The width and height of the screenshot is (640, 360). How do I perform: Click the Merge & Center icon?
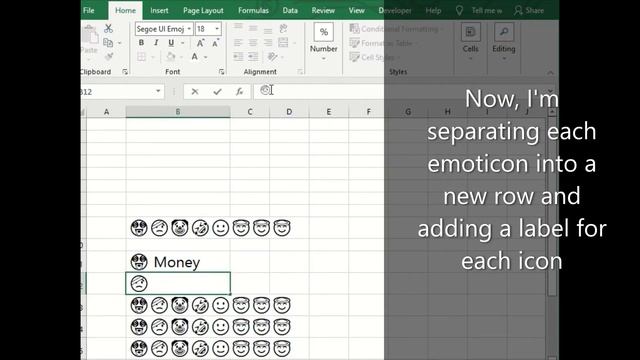coord(283,42)
